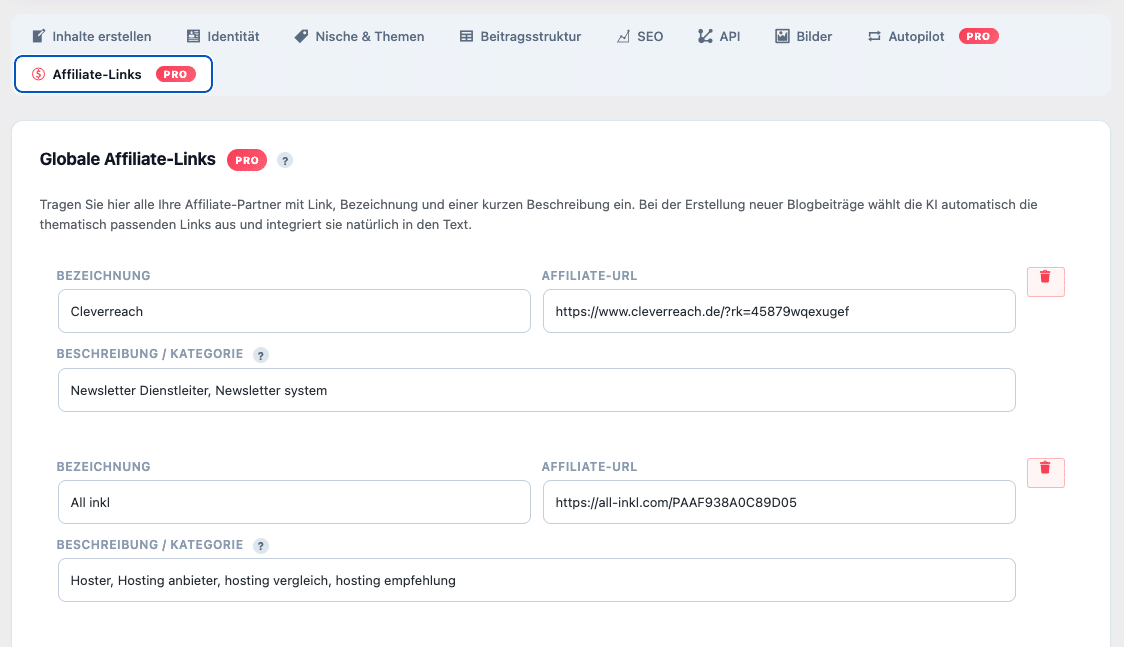Click help icon next to second Beschreibung / Kategorie

[261, 546]
